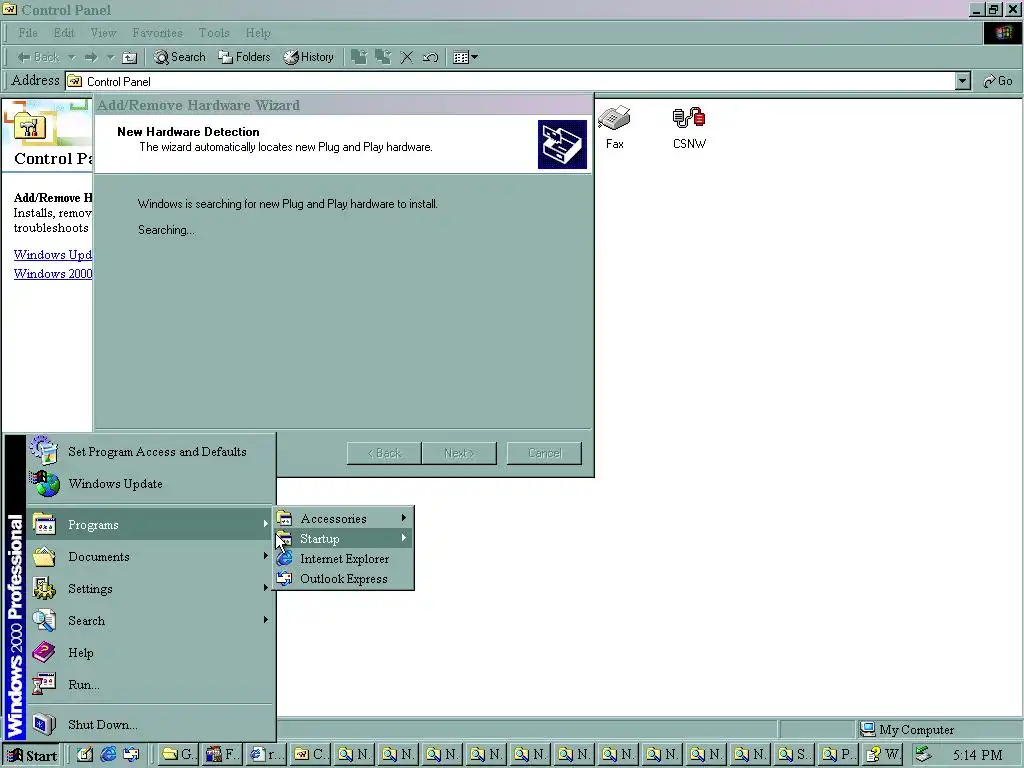Switch to the 'C..' Control Panel taskbar button
The height and width of the screenshot is (768, 1024).
tap(310, 755)
